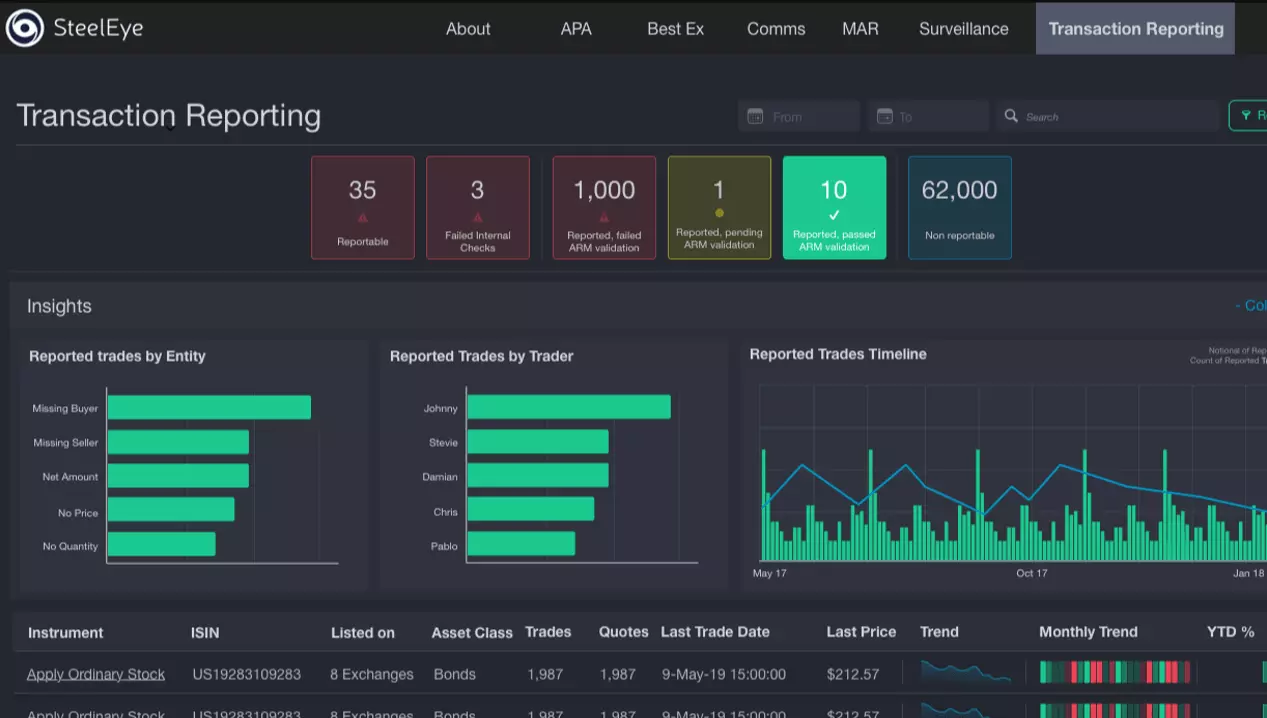Click the warning icon on Reportable card
The width and height of the screenshot is (1267, 718).
click(x=362, y=217)
